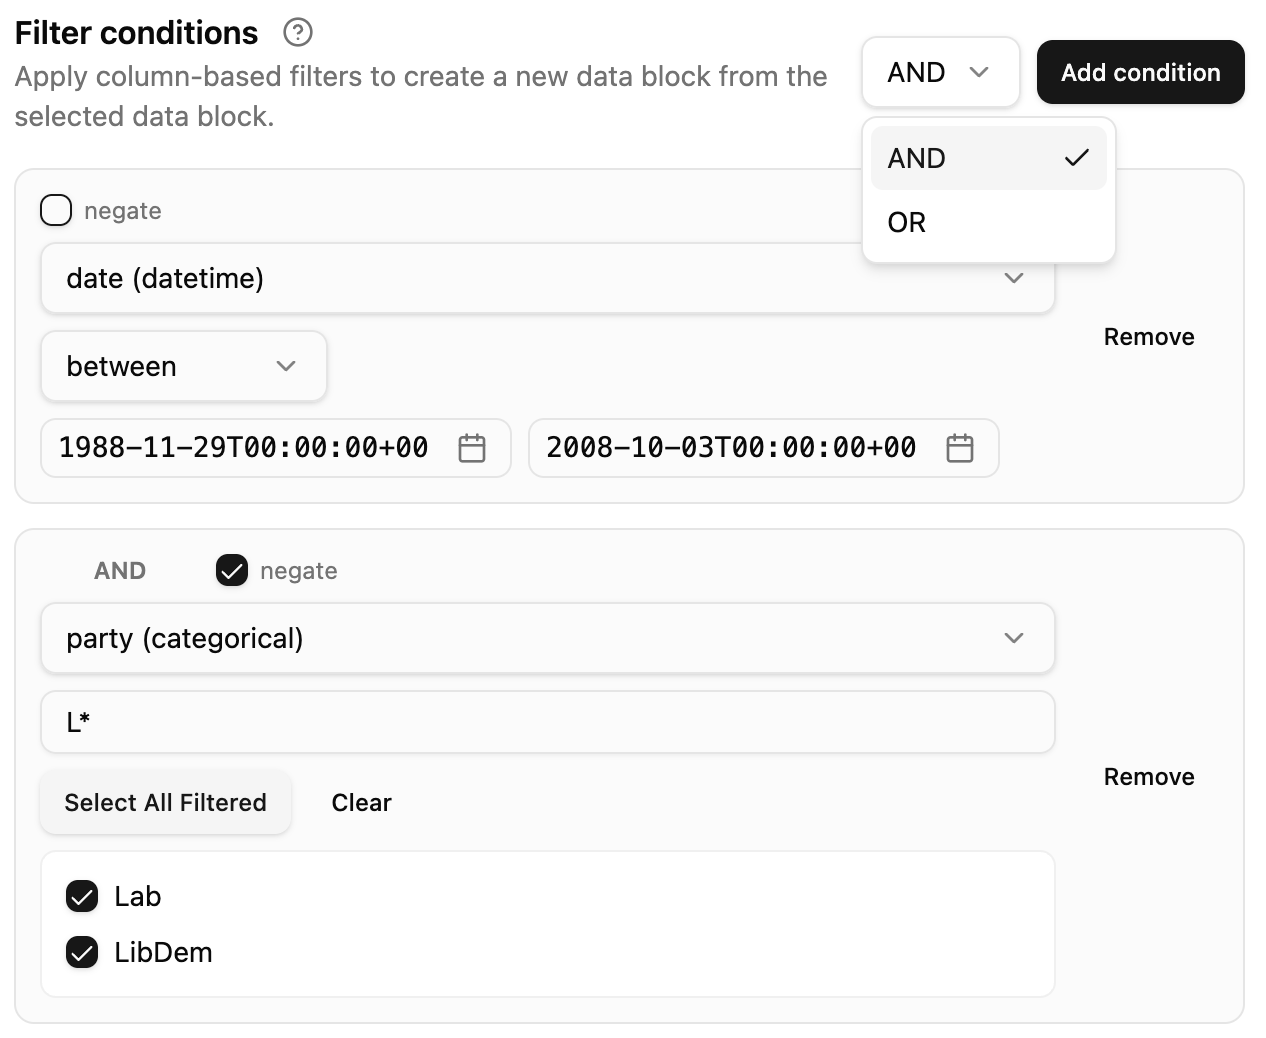Focus the start date field 1988-11-29
Image resolution: width=1266 pixels, height=1038 pixels.
pyautogui.click(x=276, y=448)
